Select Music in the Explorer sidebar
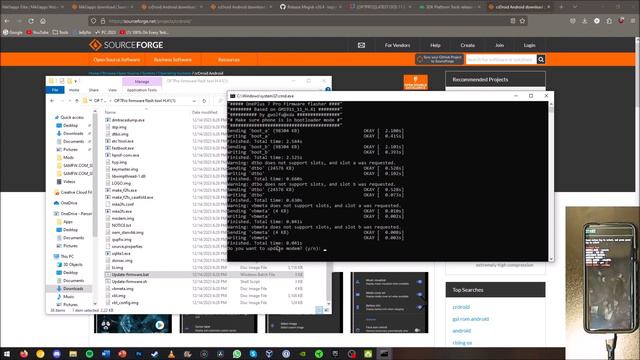 pos(68,297)
